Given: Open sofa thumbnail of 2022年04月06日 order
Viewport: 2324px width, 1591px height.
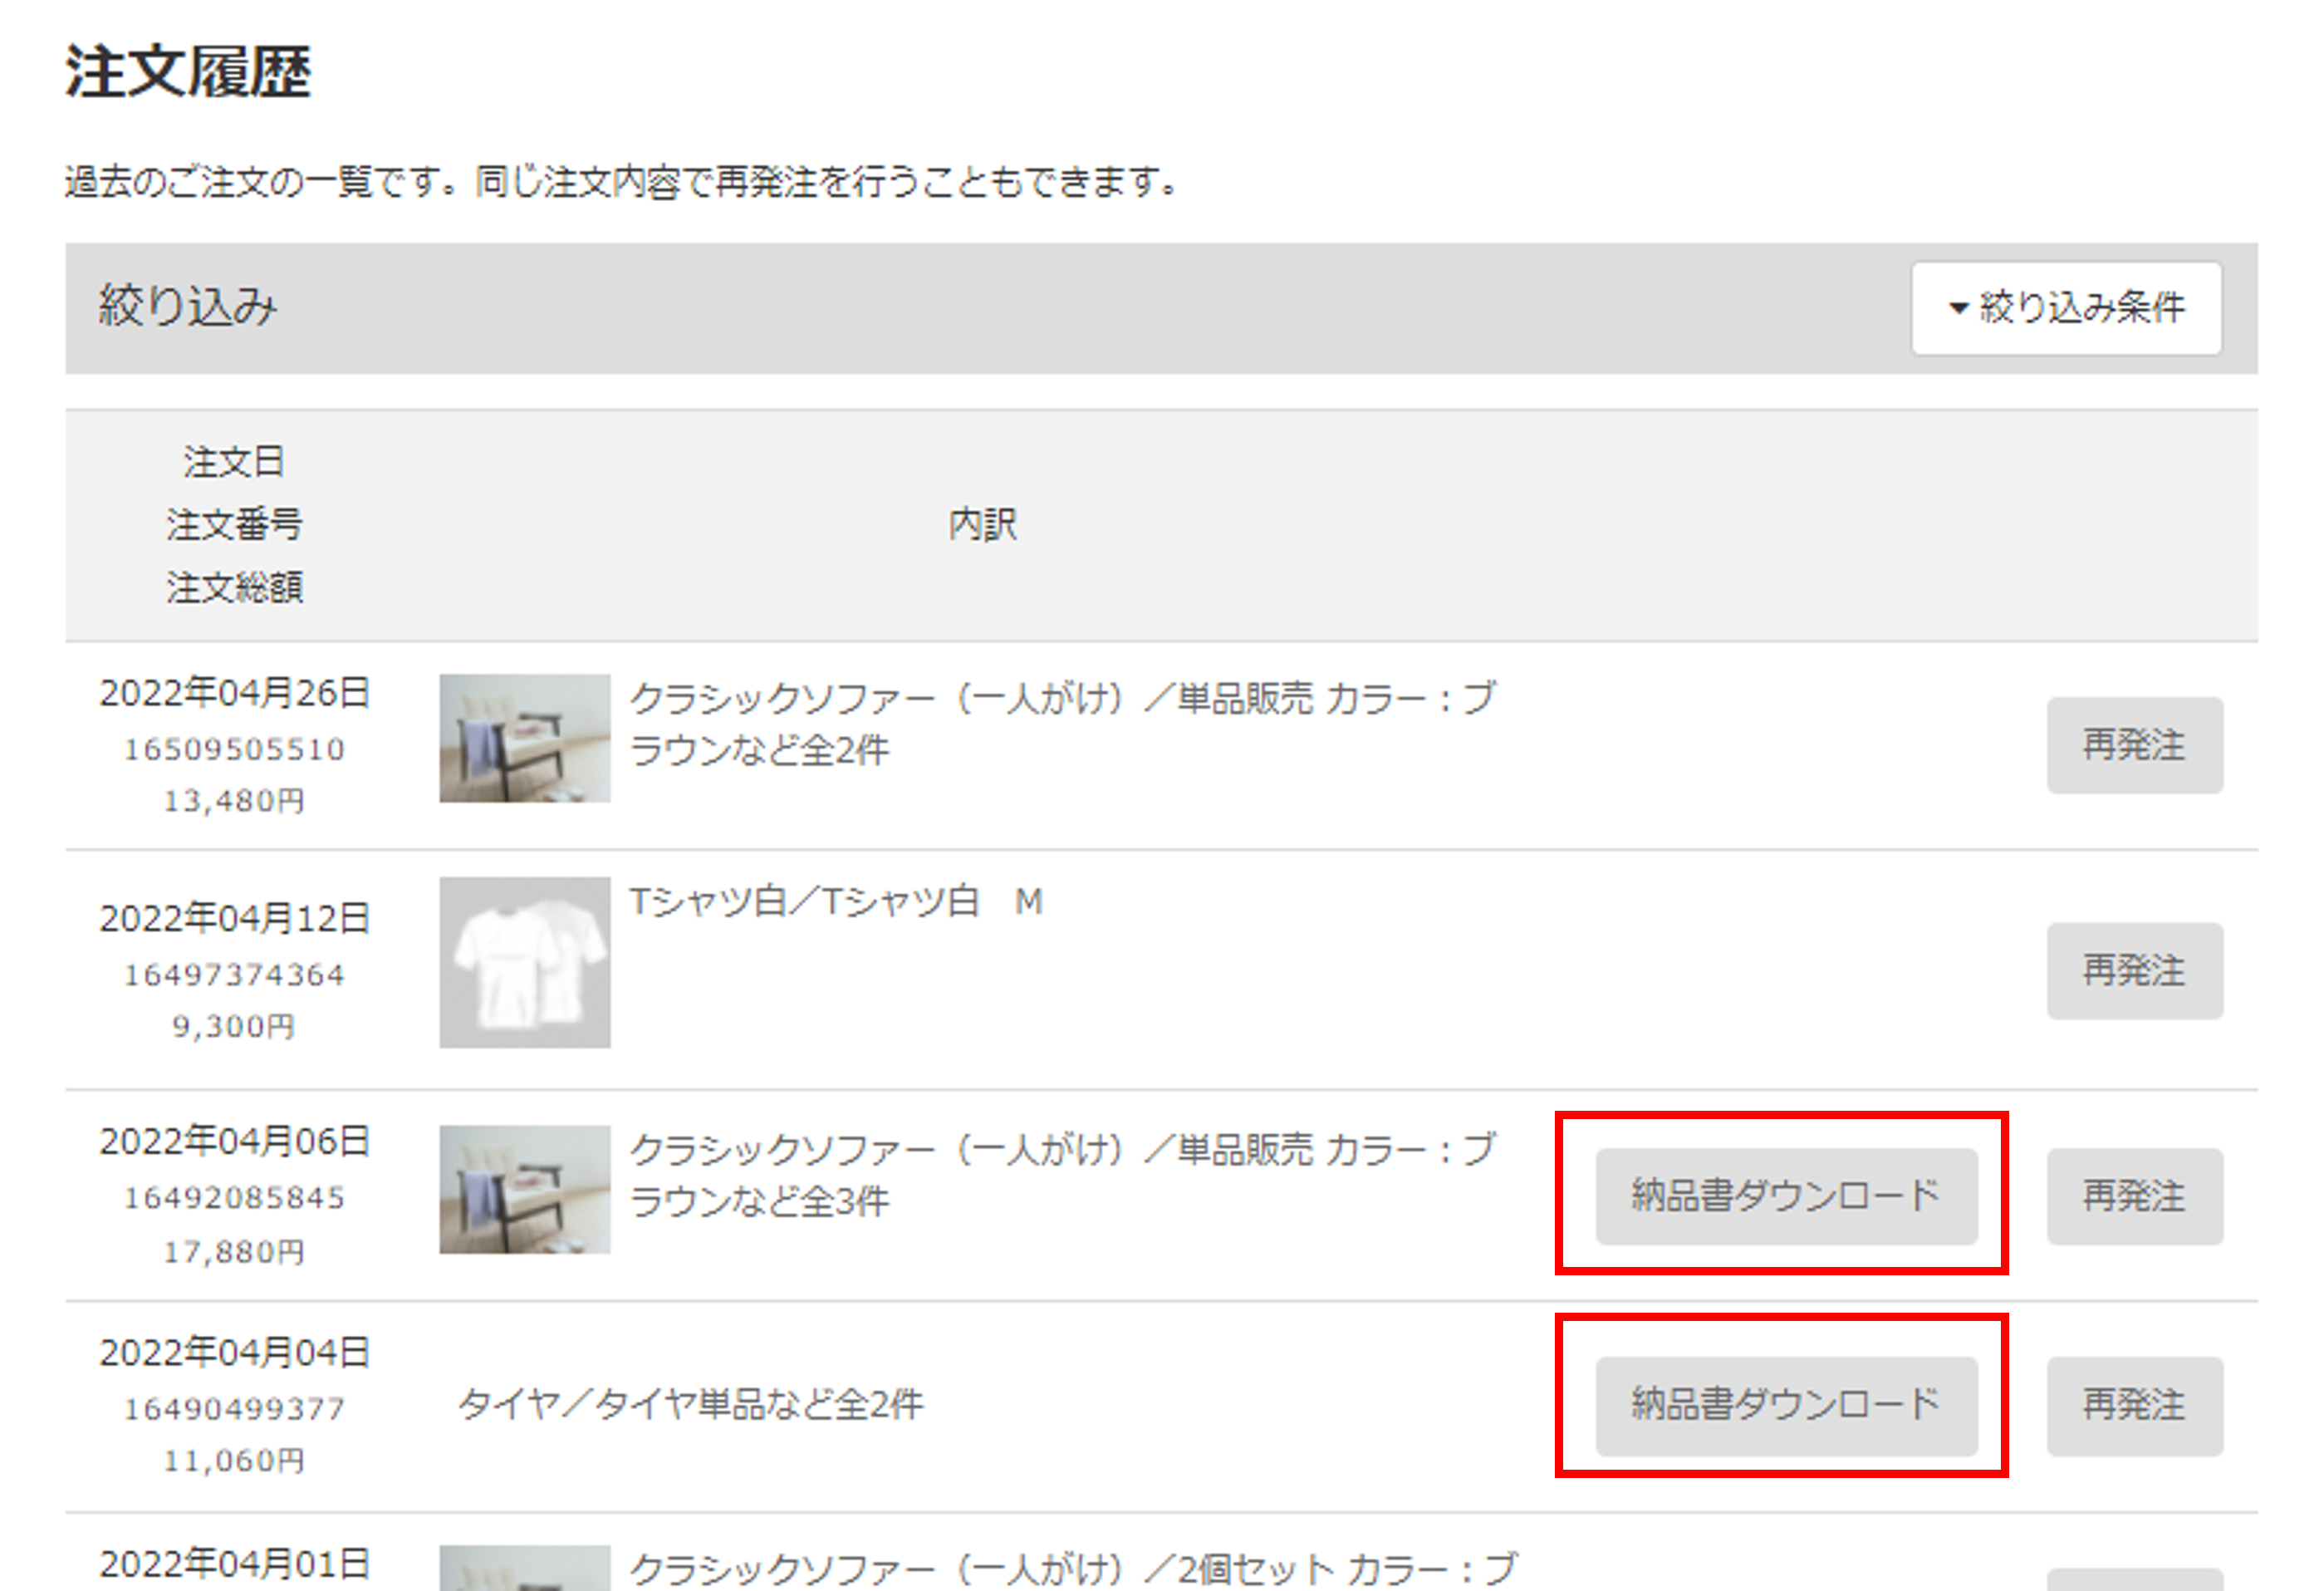Looking at the screenshot, I should [525, 1189].
